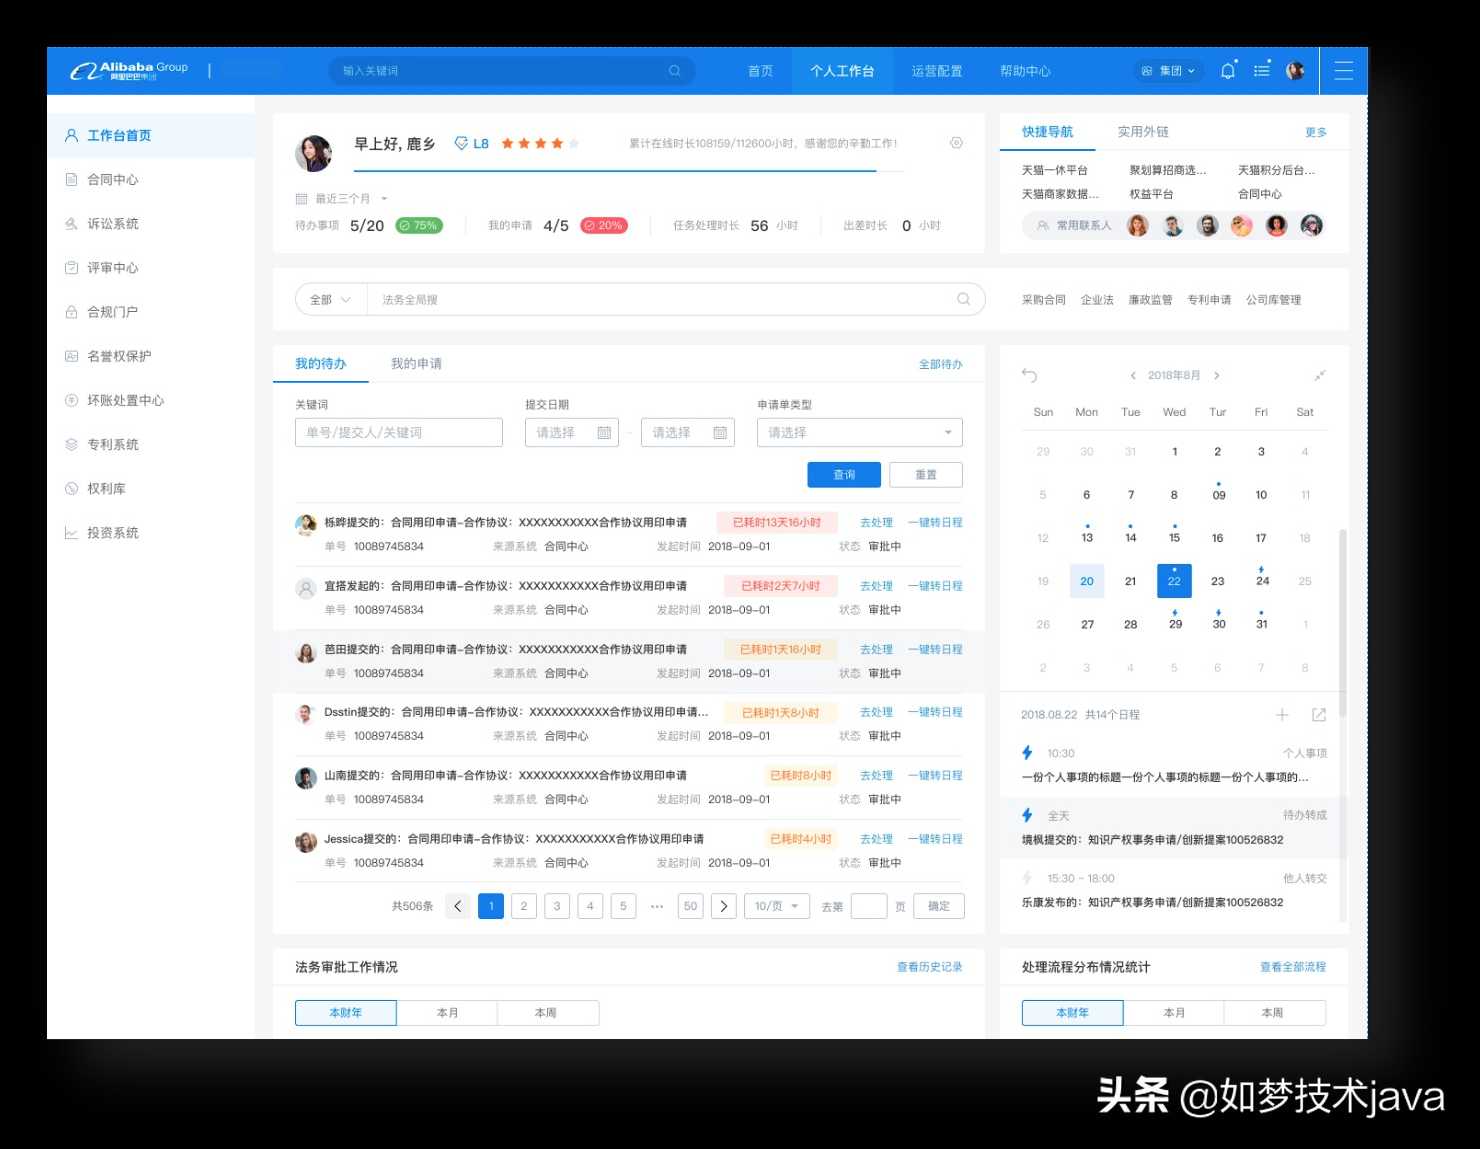This screenshot has height=1149, width=1480.
Task: Select 本月 in 处理流程分布情况统计
Action: (1174, 1013)
